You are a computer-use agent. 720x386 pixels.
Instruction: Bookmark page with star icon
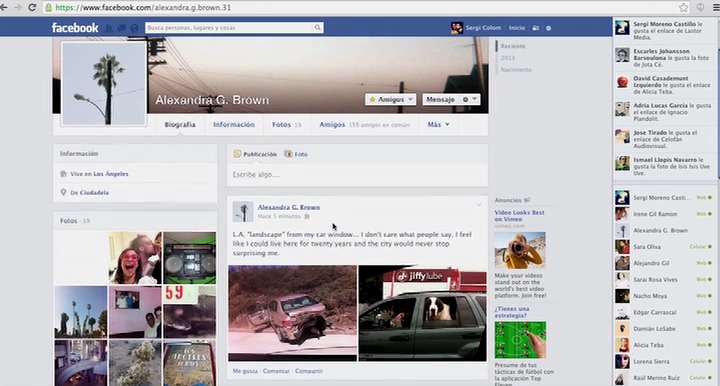(x=684, y=7)
